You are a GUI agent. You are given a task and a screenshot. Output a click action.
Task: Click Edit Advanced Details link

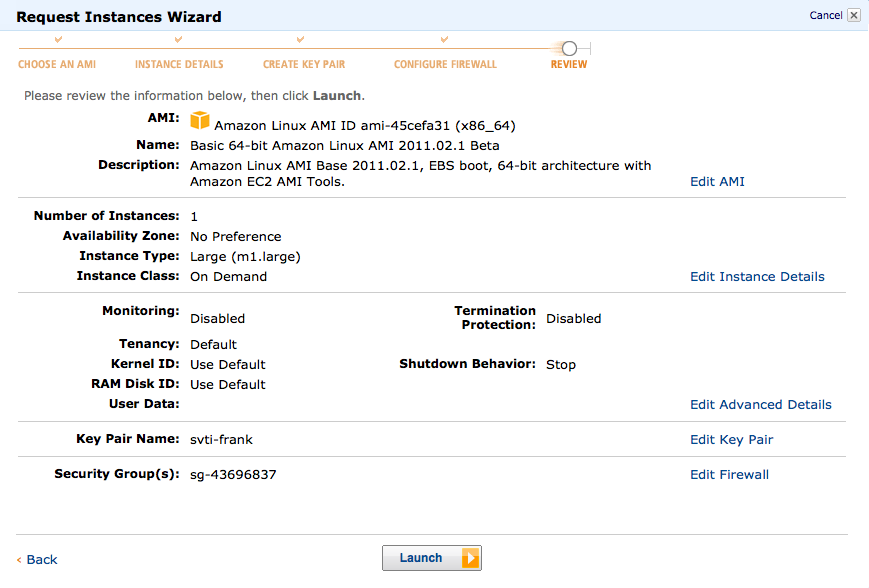pyautogui.click(x=760, y=405)
